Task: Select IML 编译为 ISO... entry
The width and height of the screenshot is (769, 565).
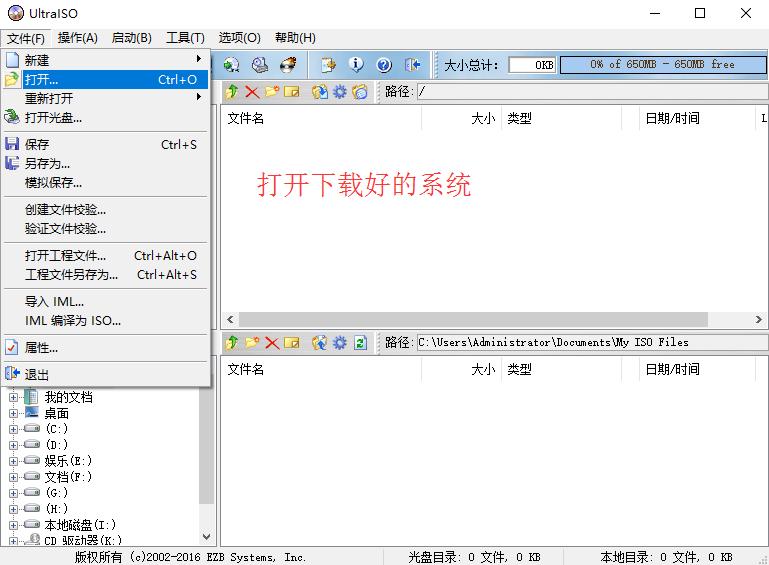Action: point(106,321)
